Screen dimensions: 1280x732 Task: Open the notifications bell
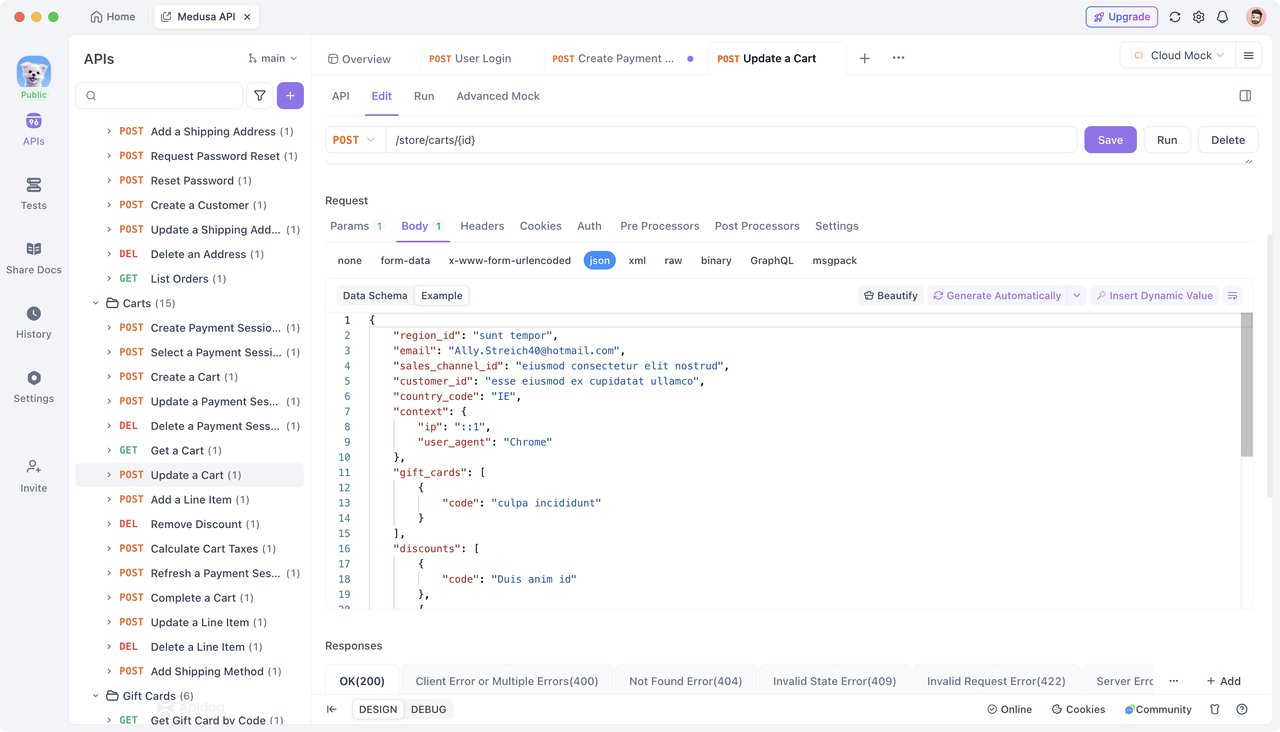coord(1222,17)
